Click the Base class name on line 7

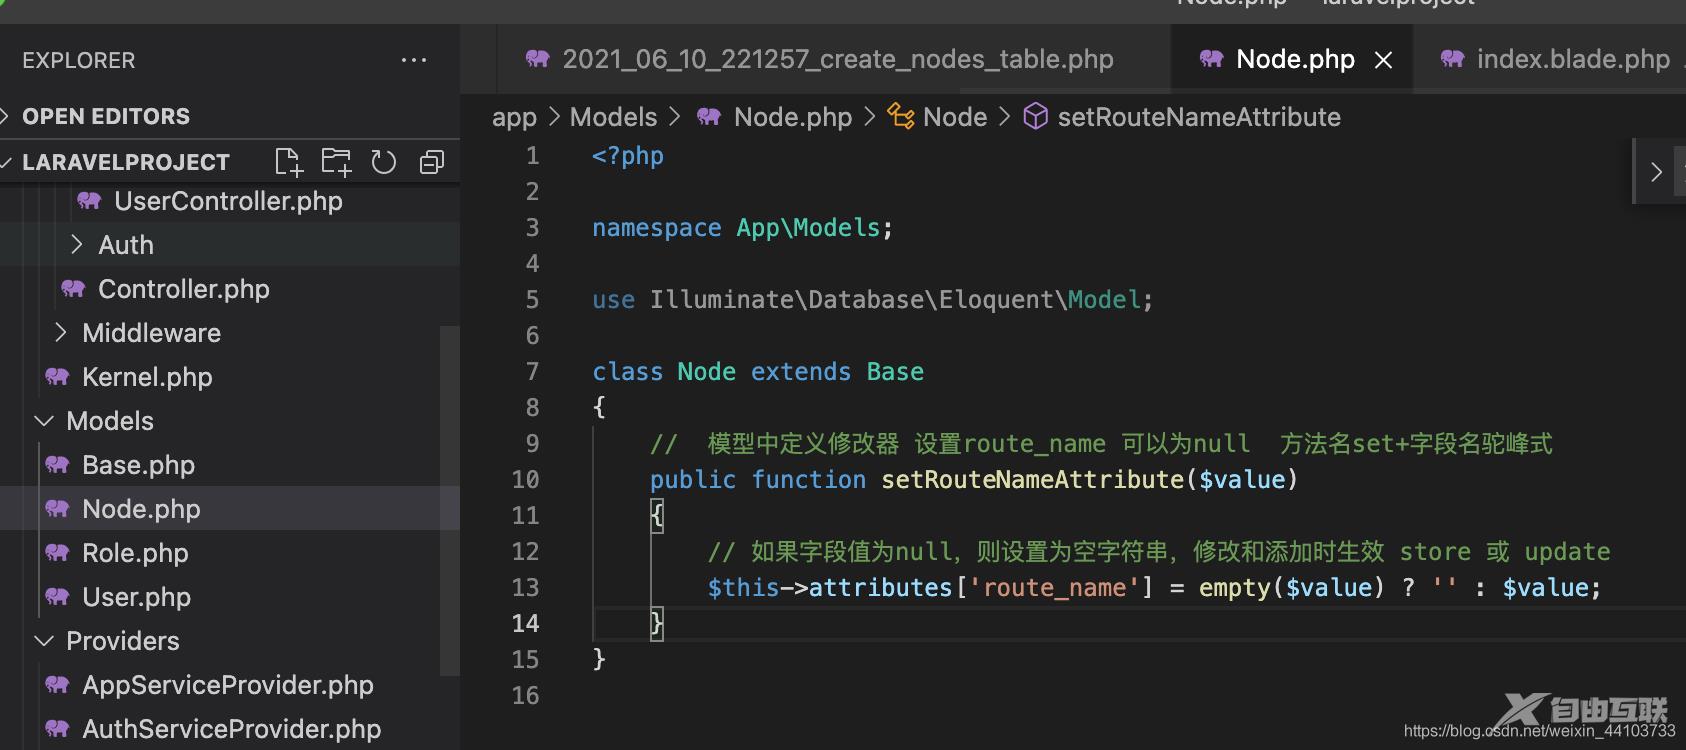(895, 372)
